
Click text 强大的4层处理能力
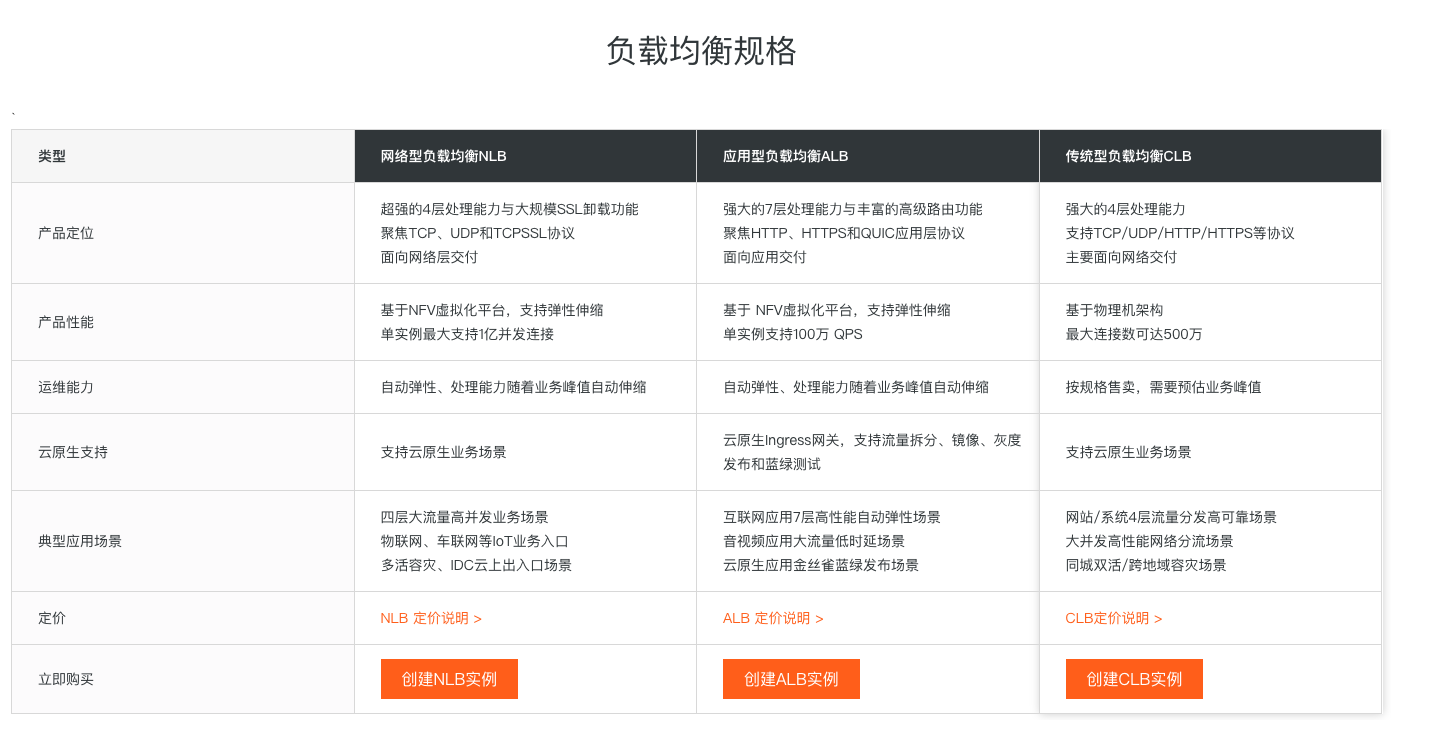point(1126,209)
